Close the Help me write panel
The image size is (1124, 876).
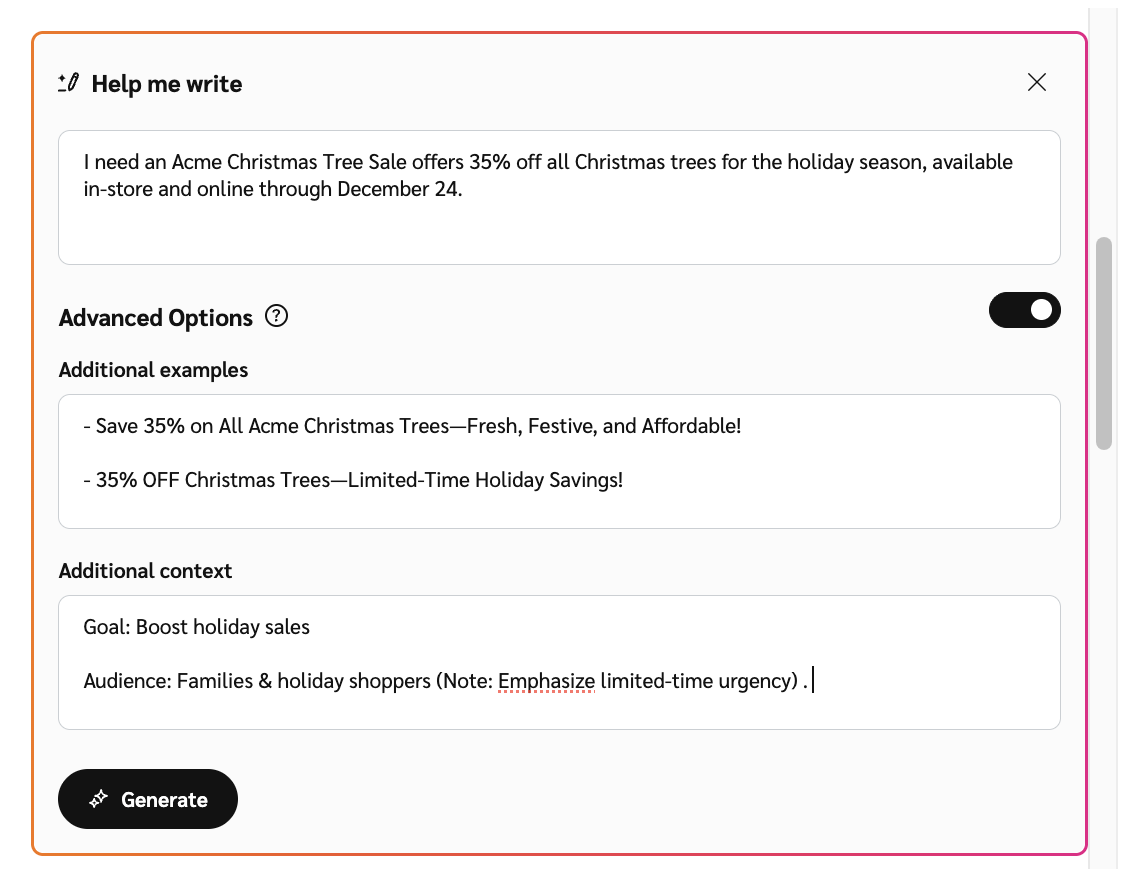[x=1037, y=83]
